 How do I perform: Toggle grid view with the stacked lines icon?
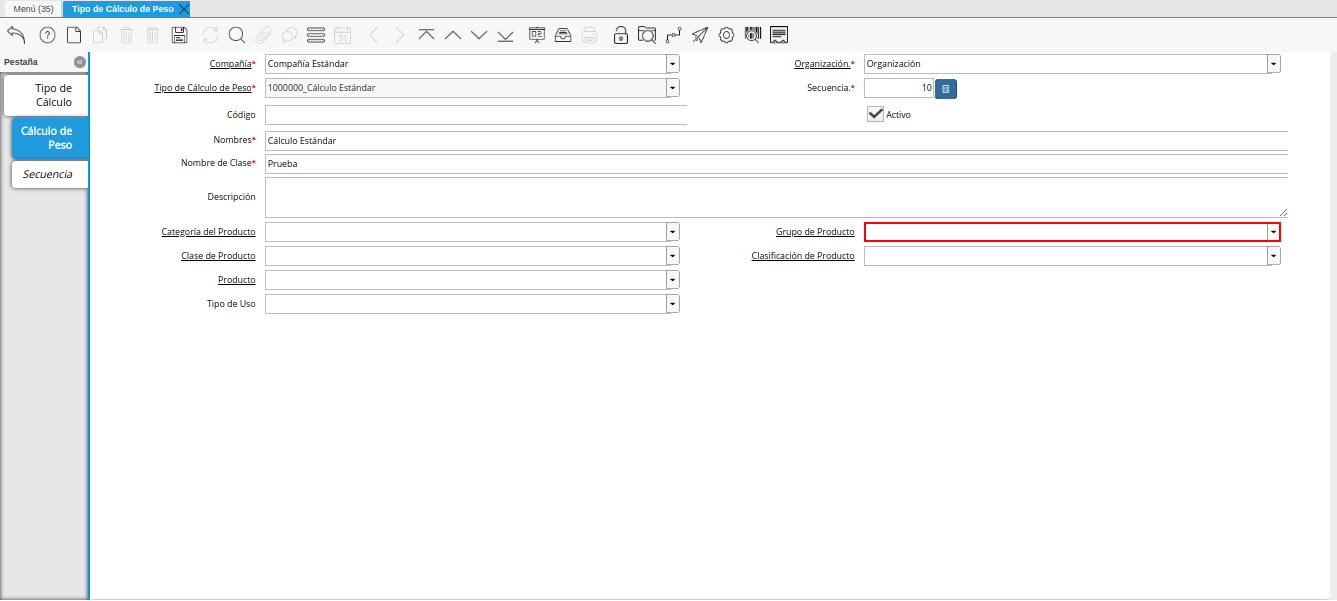coord(316,35)
